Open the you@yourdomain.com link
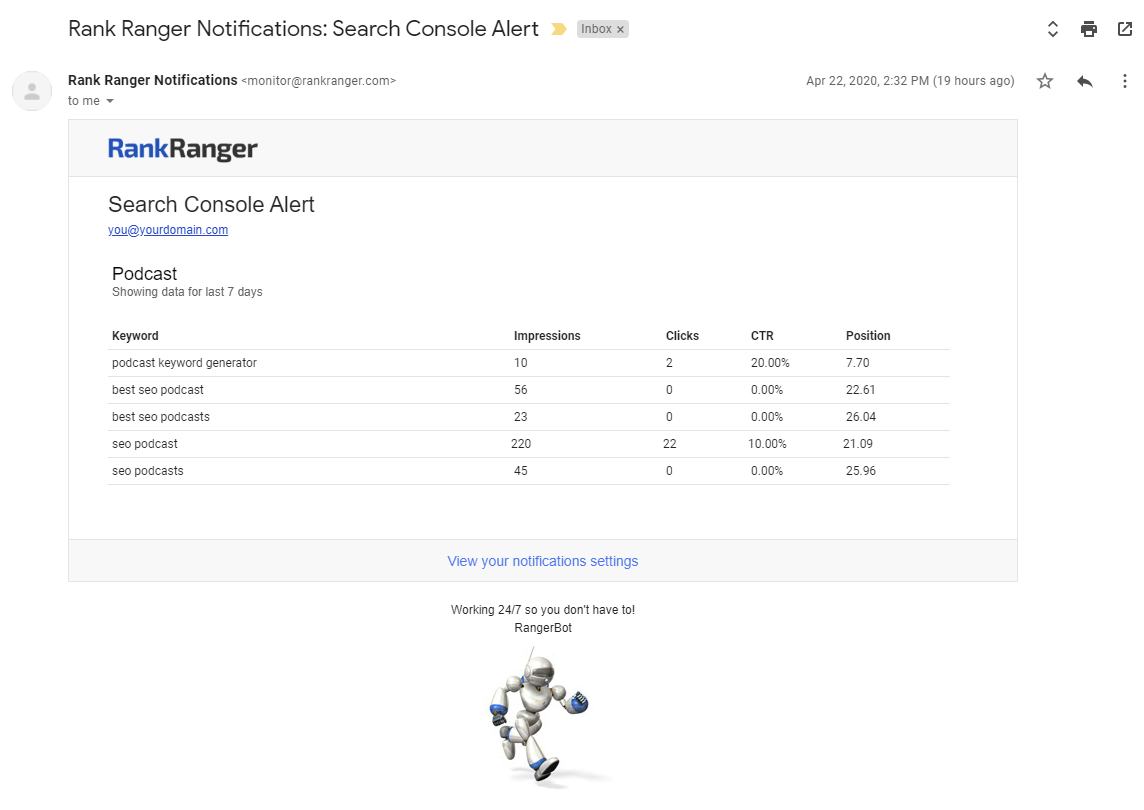 point(168,230)
